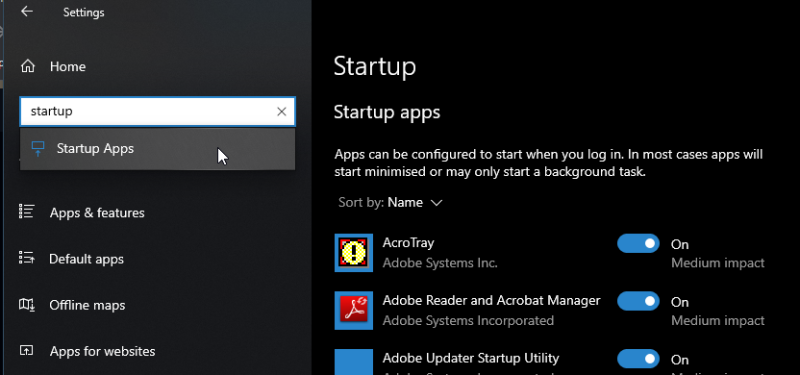Screen dimensions: 800x375
Task: Clear the search box with X
Action: point(281,111)
